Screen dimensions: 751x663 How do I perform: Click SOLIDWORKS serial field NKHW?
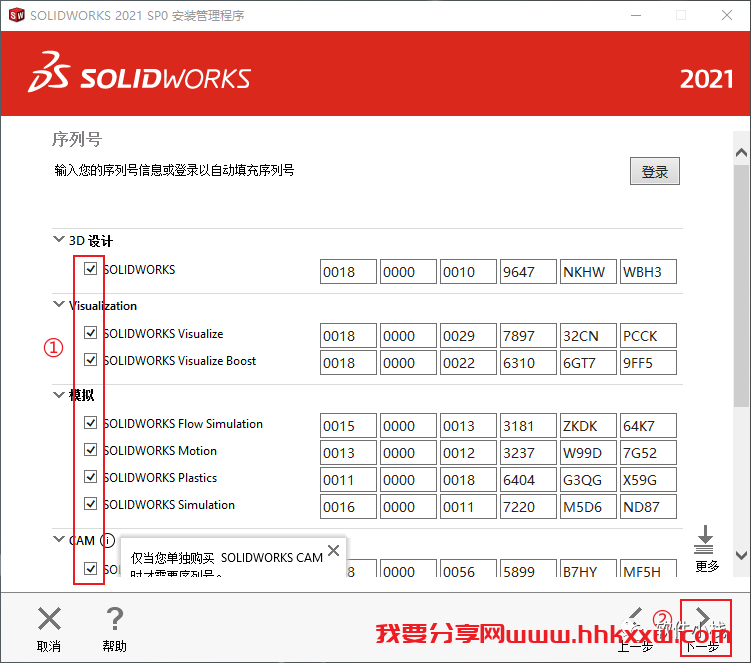pyautogui.click(x=588, y=272)
